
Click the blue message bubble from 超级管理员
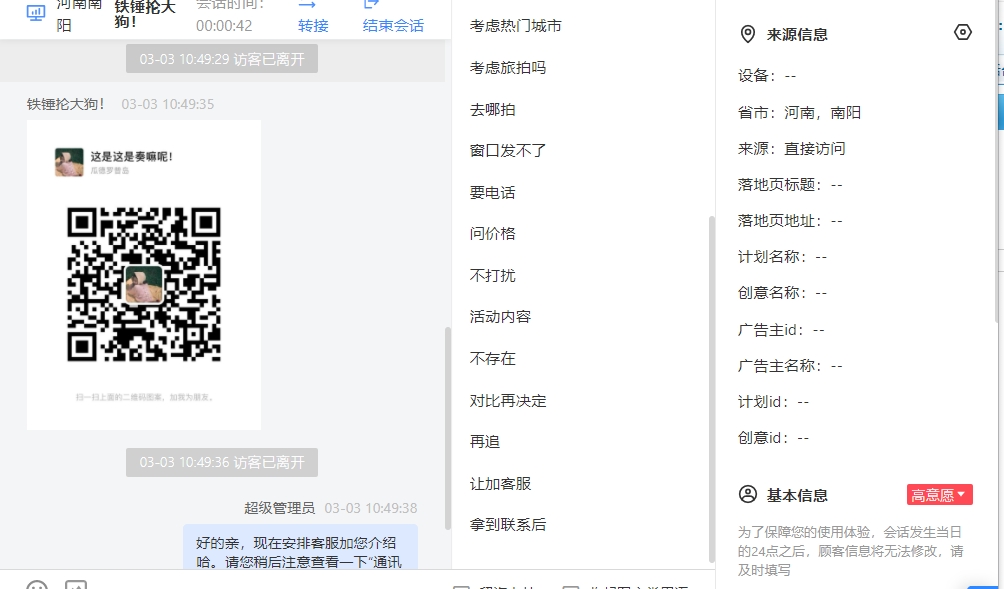click(x=300, y=547)
